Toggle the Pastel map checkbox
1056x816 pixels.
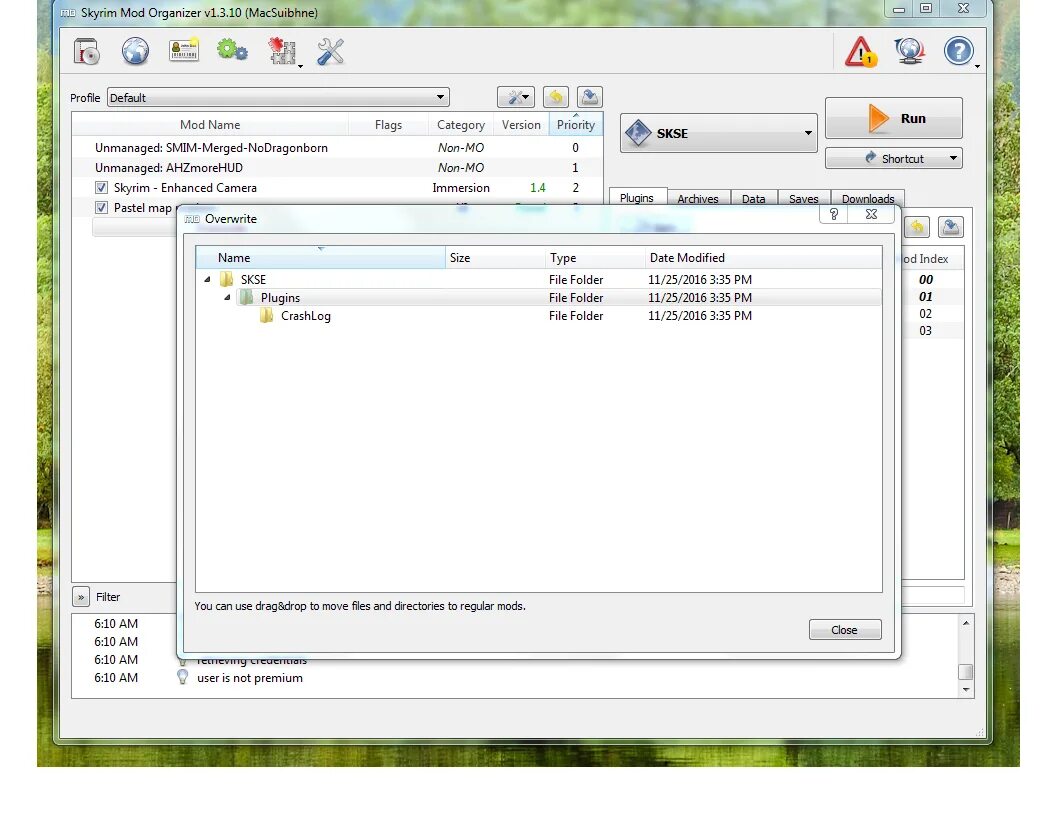[101, 207]
